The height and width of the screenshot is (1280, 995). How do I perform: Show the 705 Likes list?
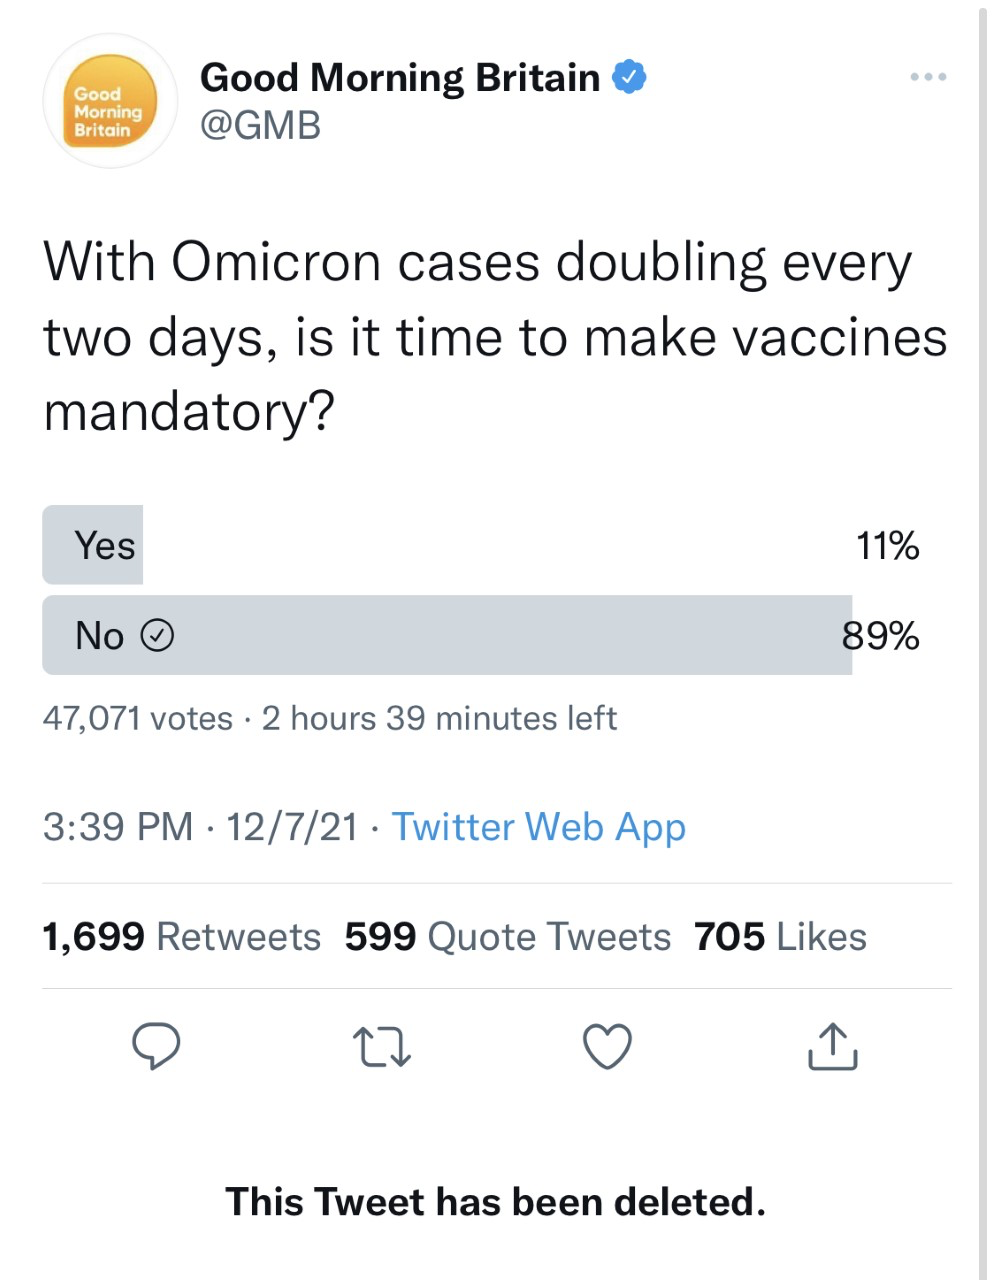coord(780,937)
